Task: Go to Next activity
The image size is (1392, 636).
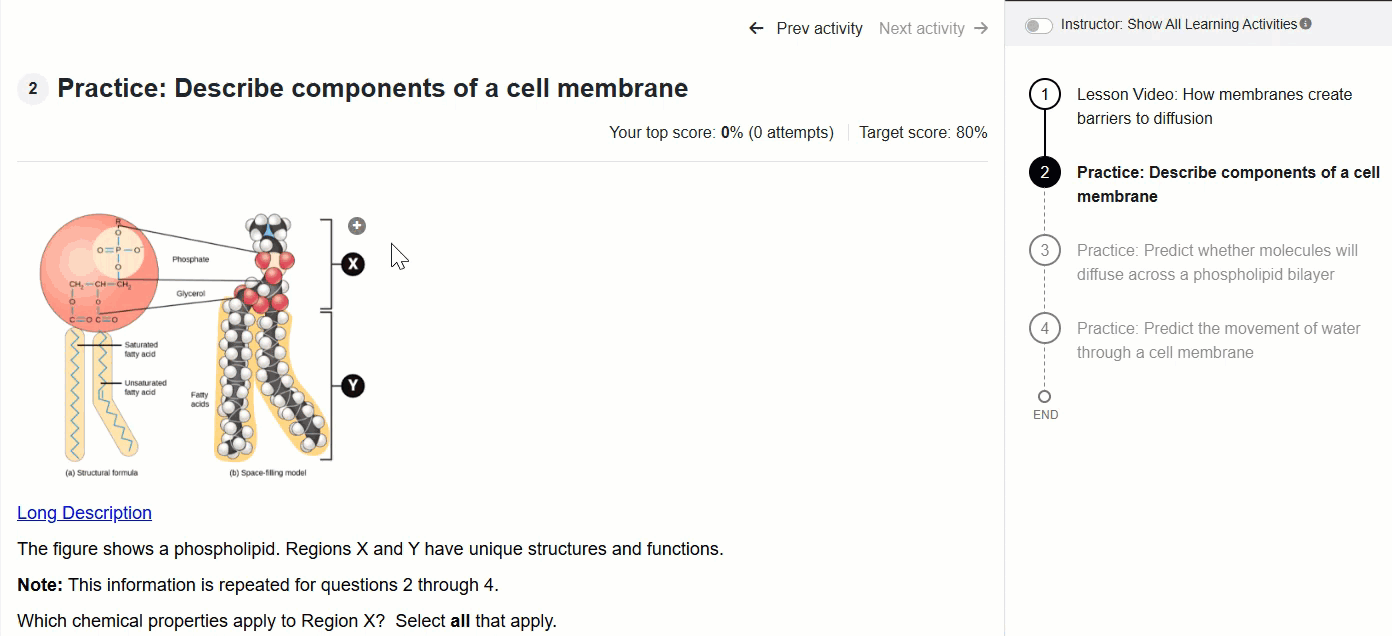Action: [x=933, y=28]
